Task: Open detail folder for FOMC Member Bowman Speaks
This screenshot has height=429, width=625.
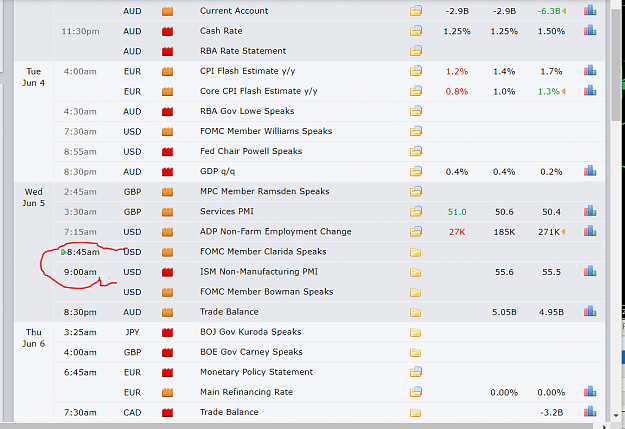Action: tap(415, 292)
